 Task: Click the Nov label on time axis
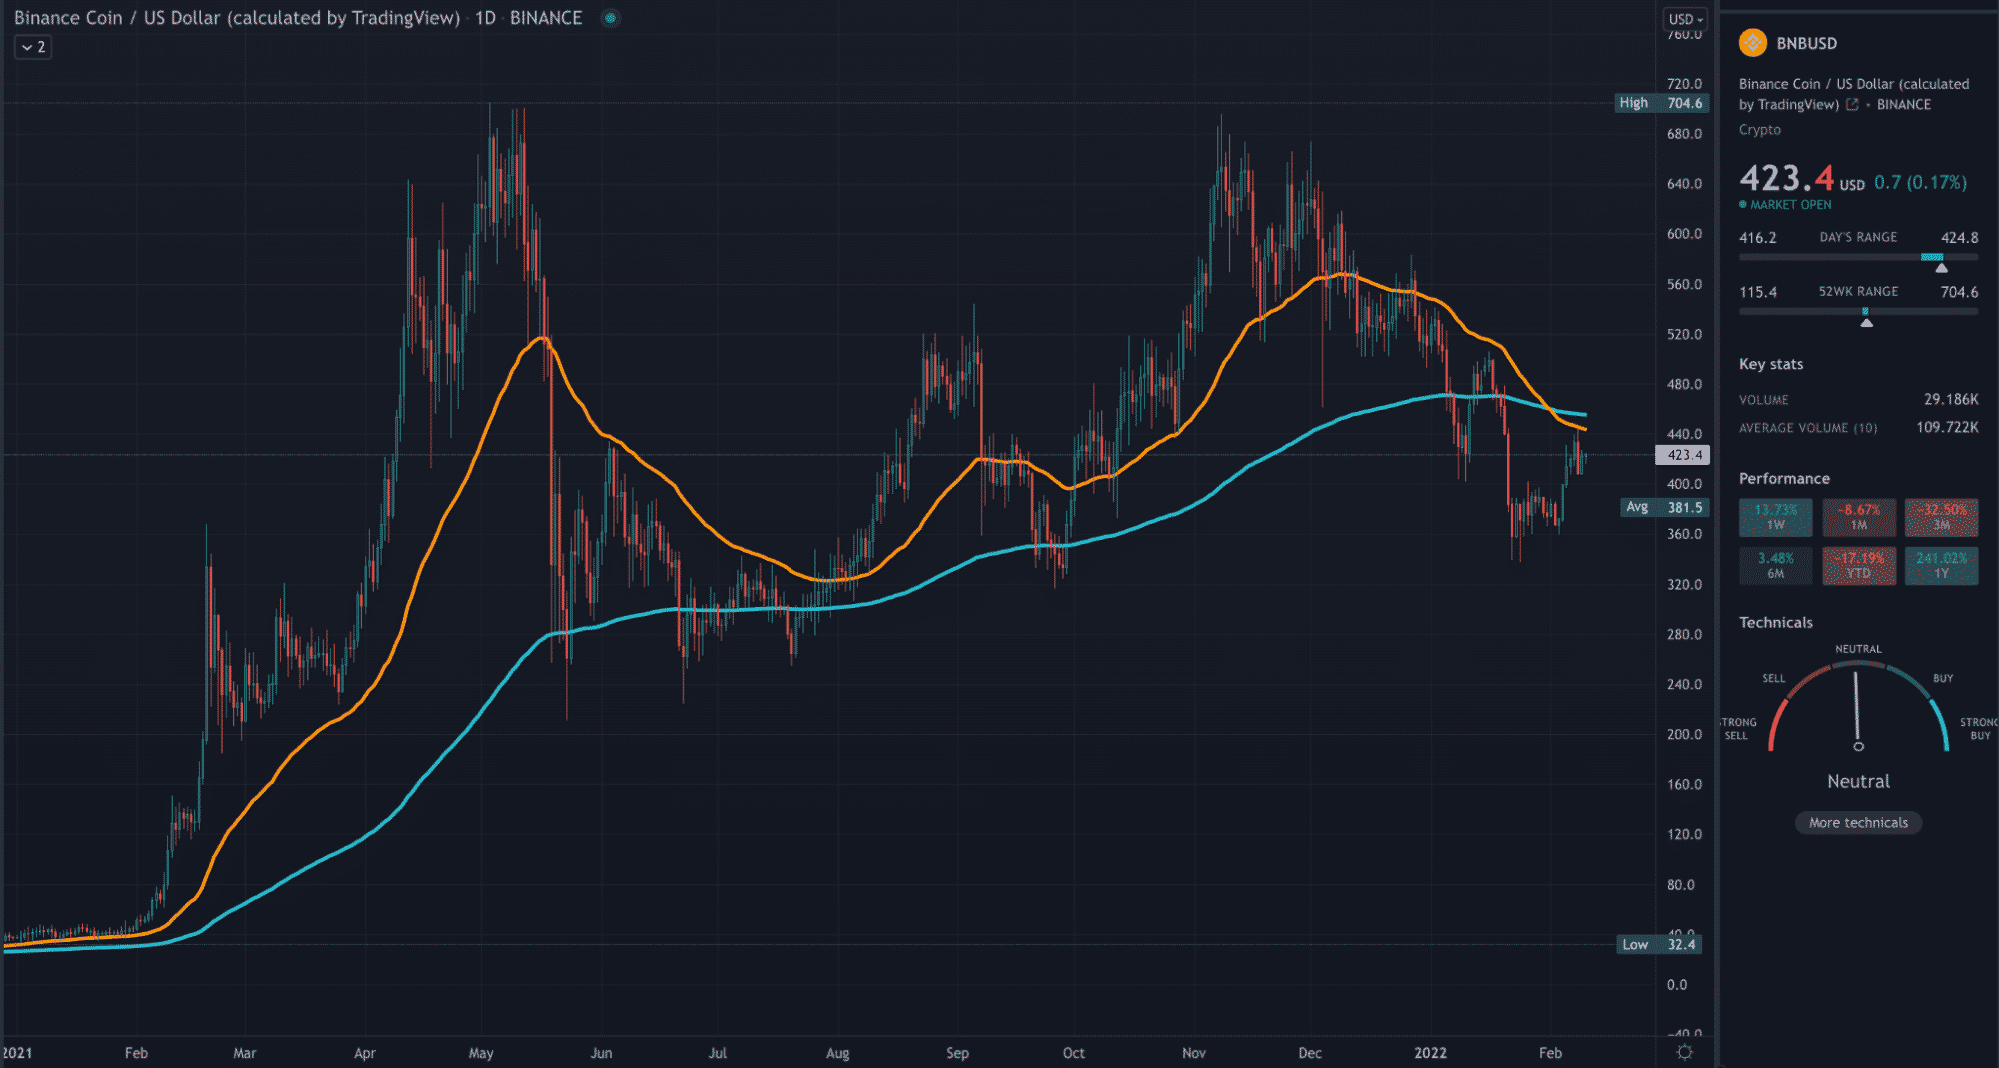point(1193,1053)
